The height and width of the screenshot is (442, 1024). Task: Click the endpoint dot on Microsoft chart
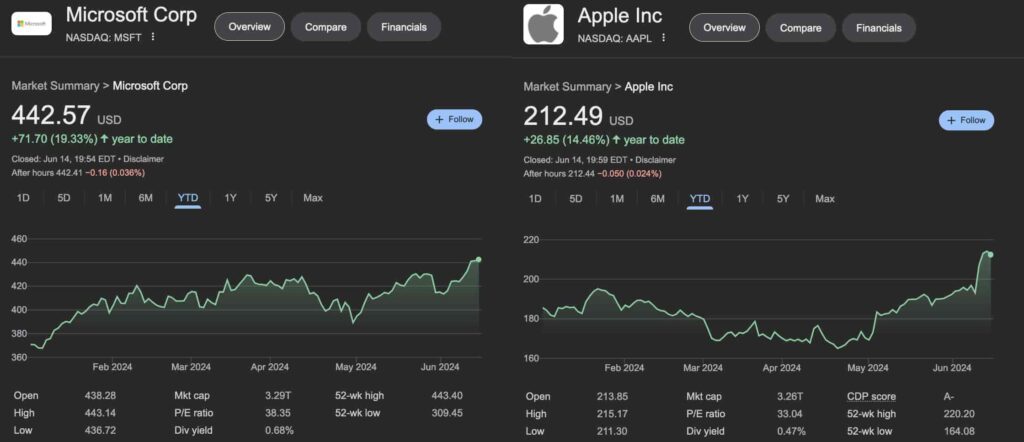[x=478, y=259]
